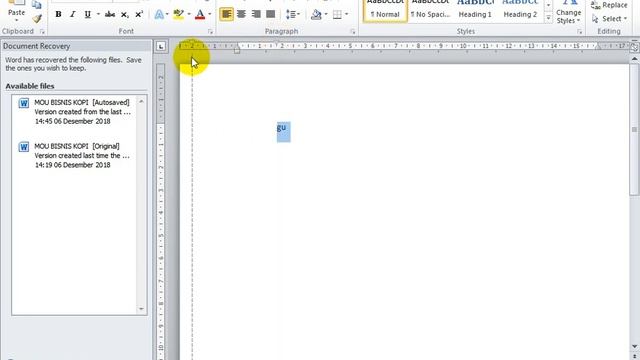Open the Shading dropdown arrow
Screen dimensions: 640x360
tap(326, 15)
